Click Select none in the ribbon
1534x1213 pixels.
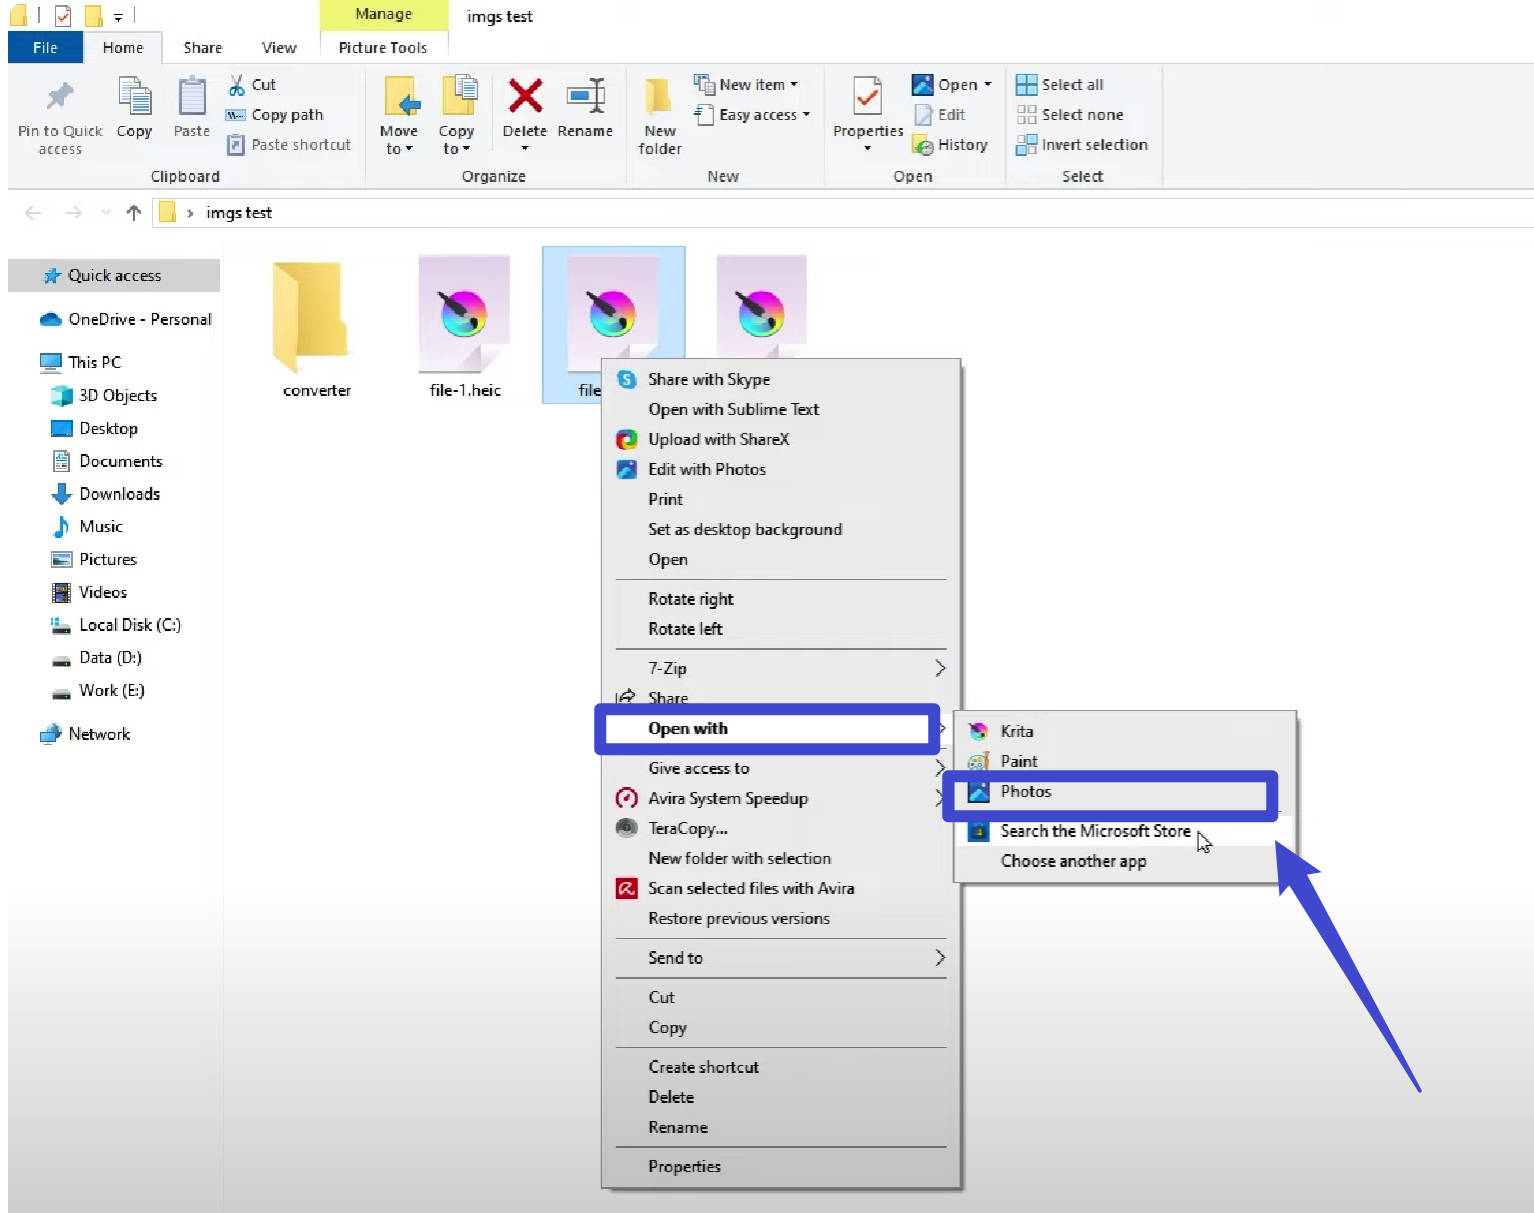tap(1070, 115)
